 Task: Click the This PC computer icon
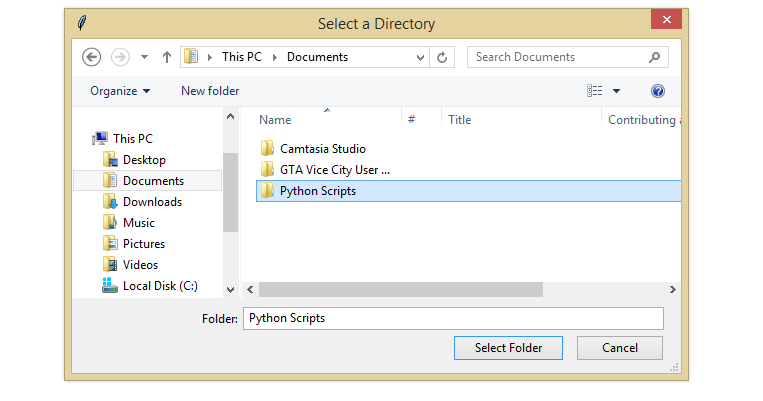(100, 139)
